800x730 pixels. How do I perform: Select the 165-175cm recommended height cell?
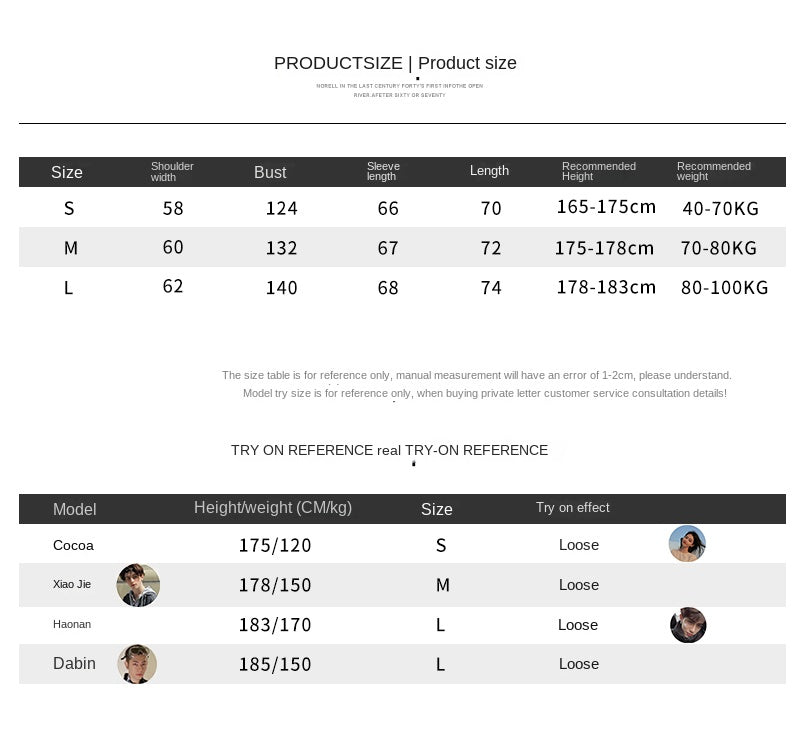(606, 208)
